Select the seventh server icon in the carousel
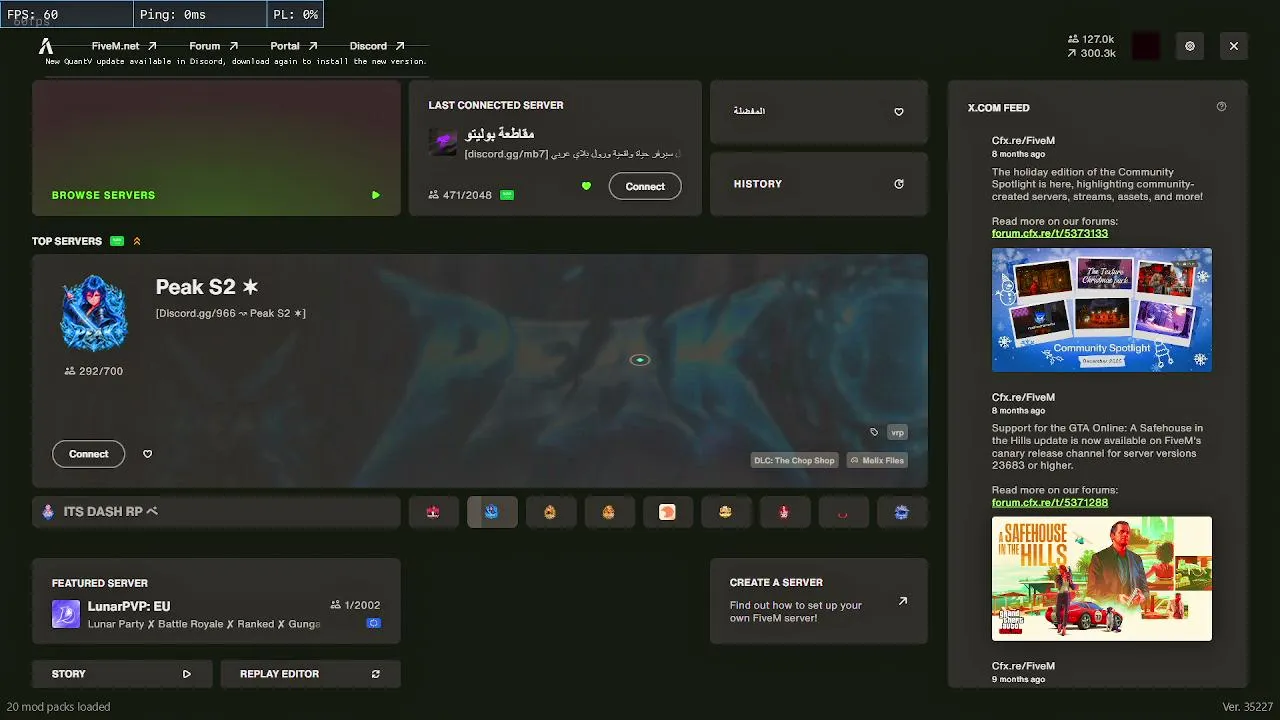This screenshot has height=720, width=1280. tap(784, 512)
